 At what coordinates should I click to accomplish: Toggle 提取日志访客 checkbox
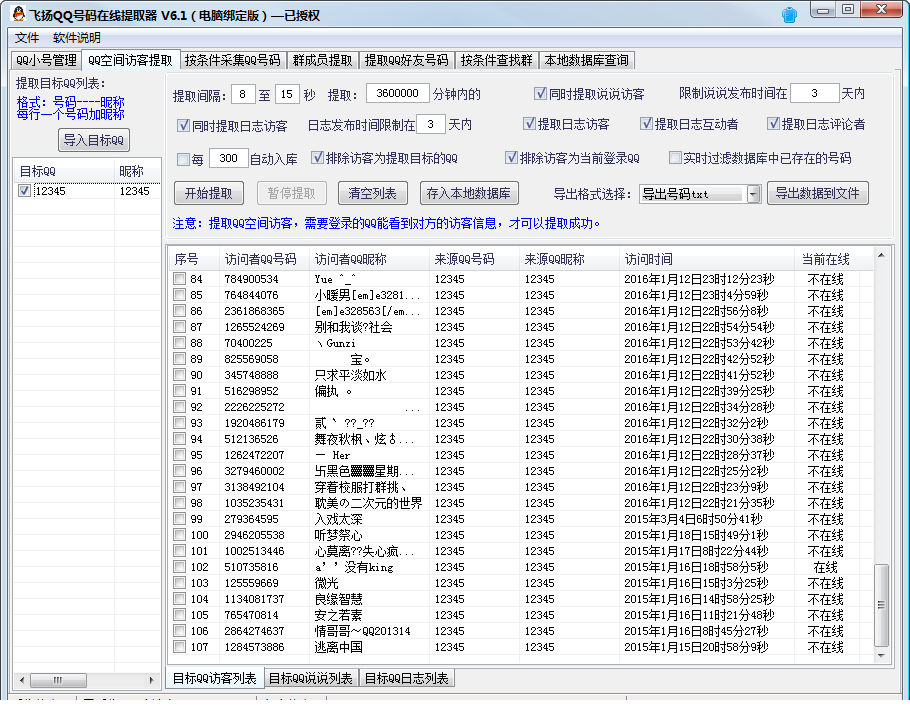click(x=529, y=124)
